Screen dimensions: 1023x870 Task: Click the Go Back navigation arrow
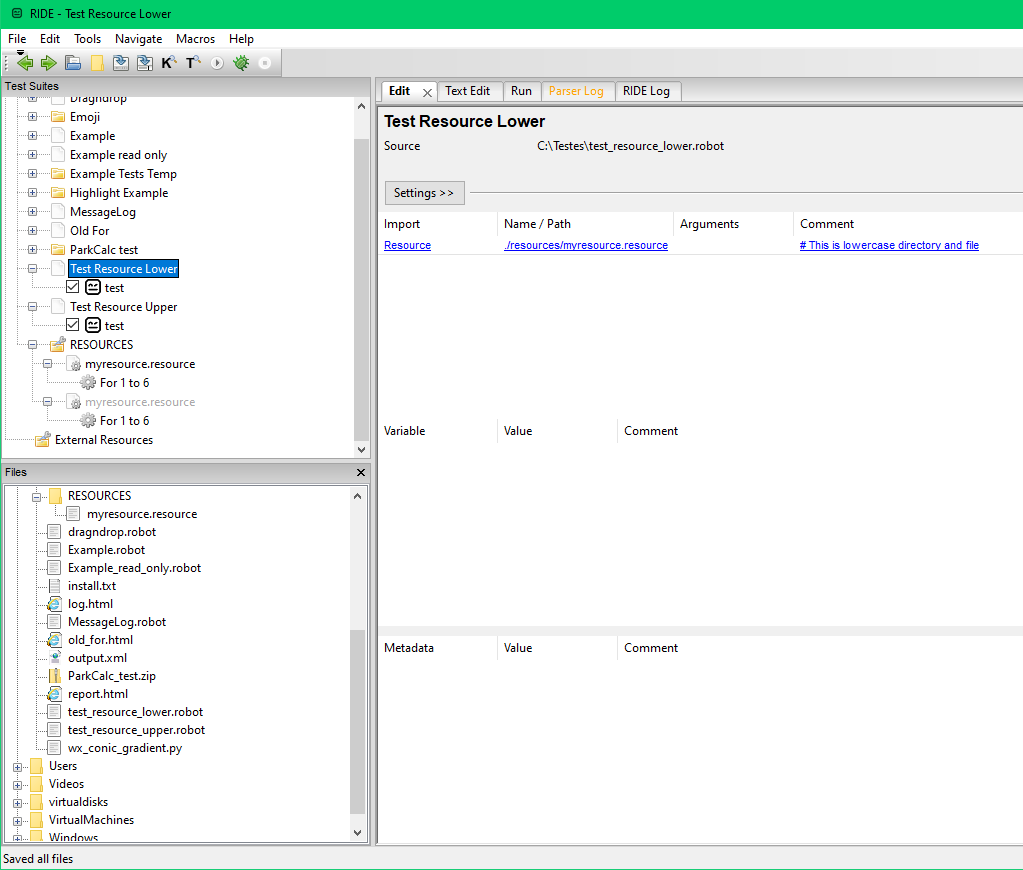point(24,62)
